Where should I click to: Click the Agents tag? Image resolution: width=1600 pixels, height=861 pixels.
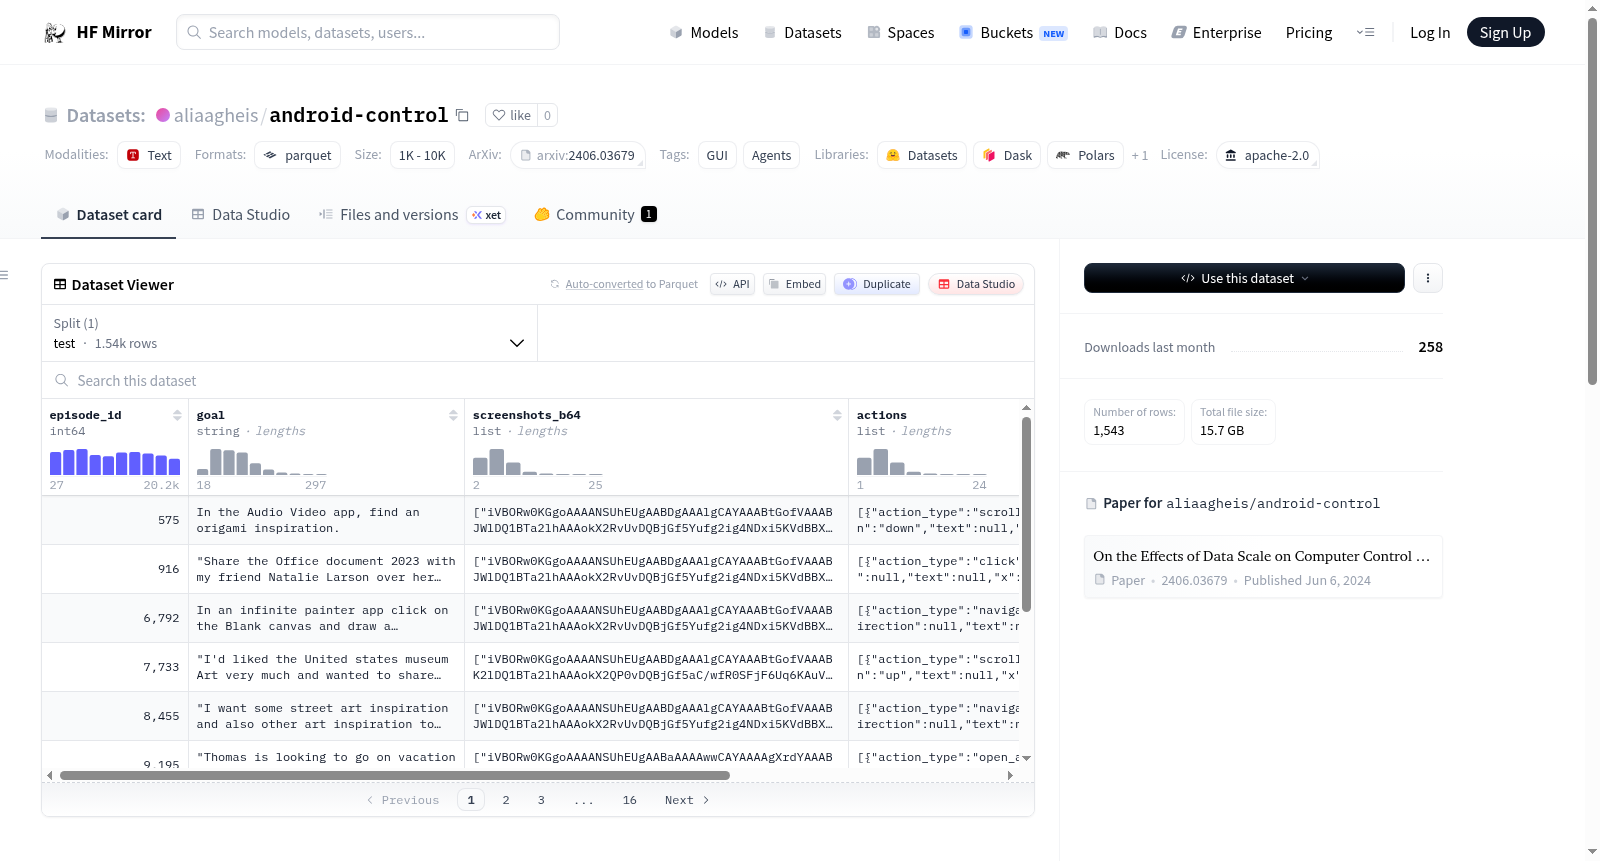pos(771,155)
